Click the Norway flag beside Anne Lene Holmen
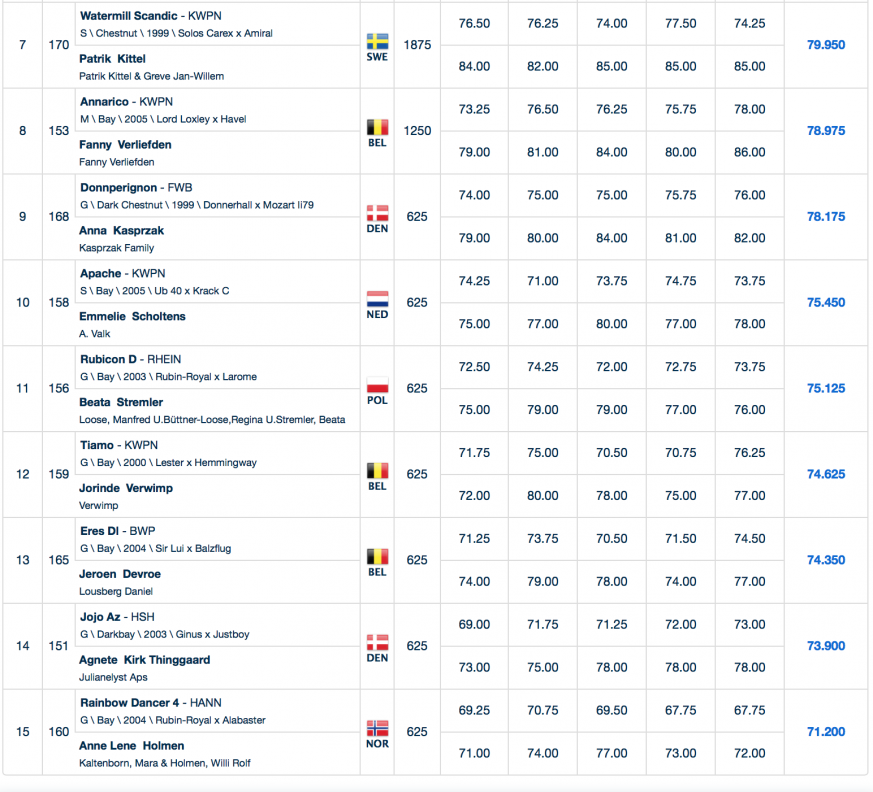This screenshot has width=873, height=792. [377, 729]
